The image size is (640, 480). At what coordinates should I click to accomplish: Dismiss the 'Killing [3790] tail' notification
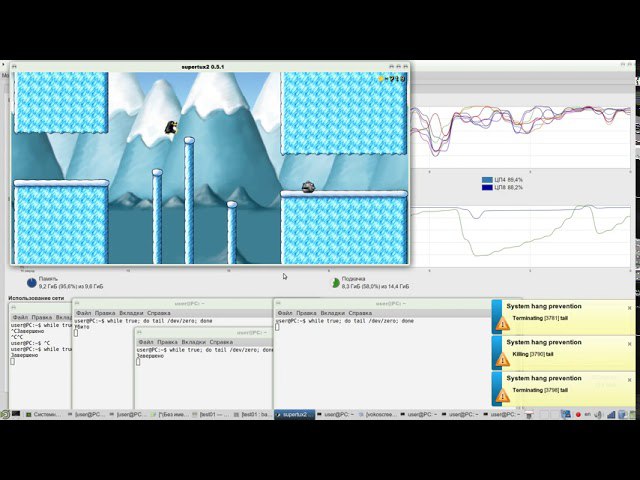pyautogui.click(x=629, y=344)
